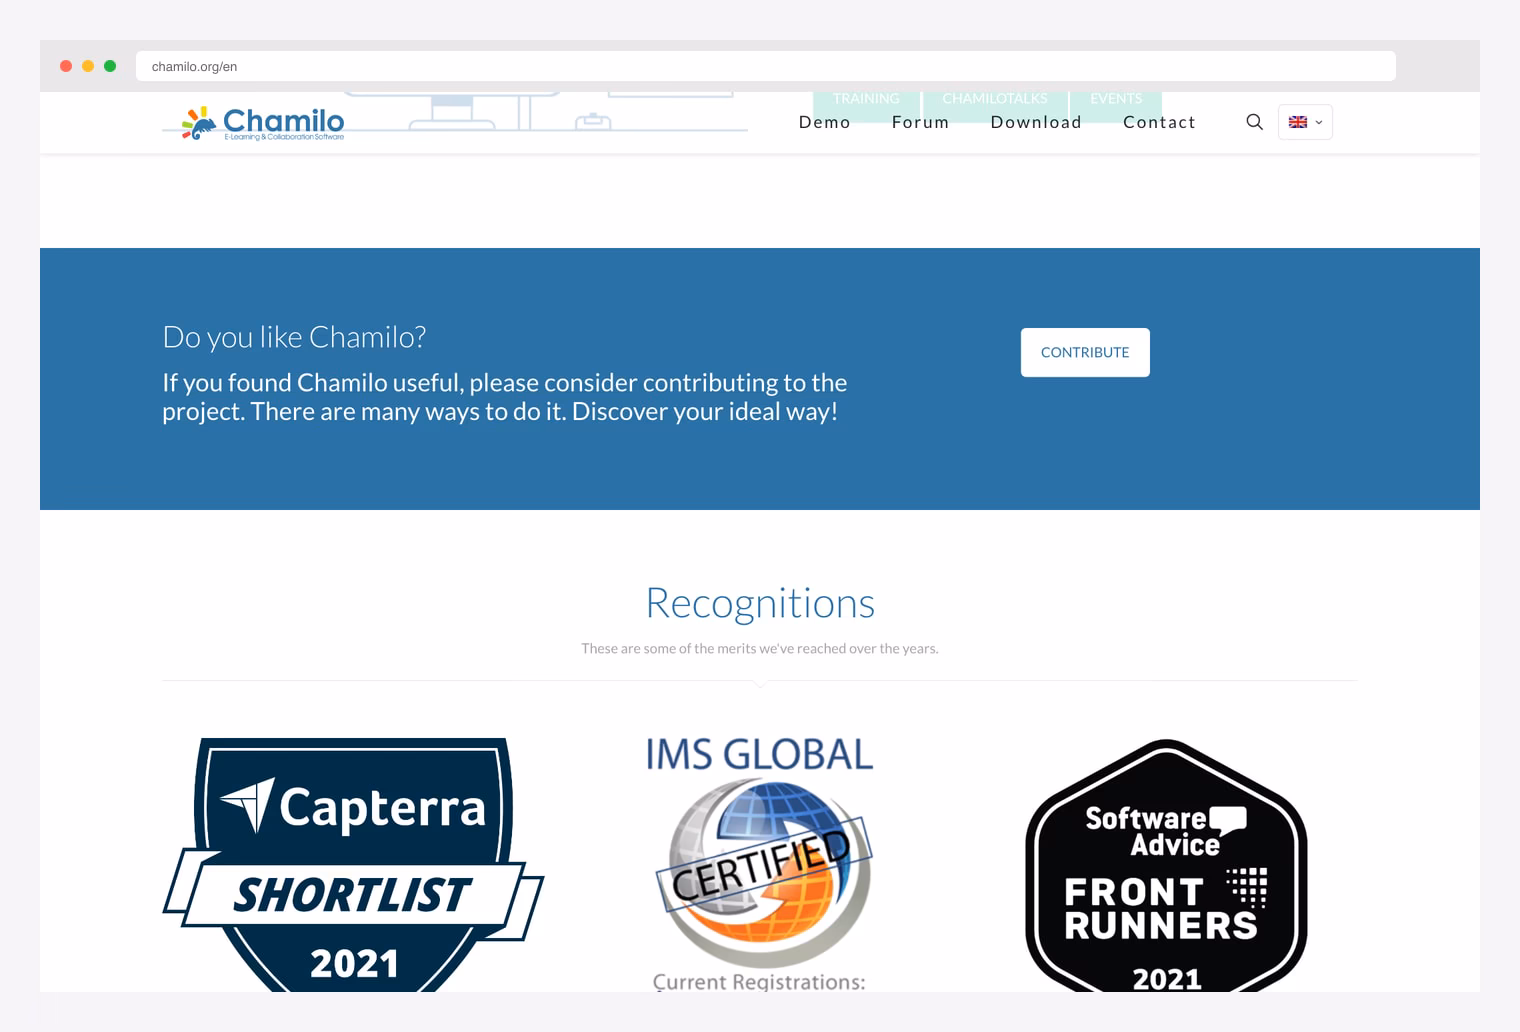Click the green maximize window dot
1520x1032 pixels.
click(110, 66)
